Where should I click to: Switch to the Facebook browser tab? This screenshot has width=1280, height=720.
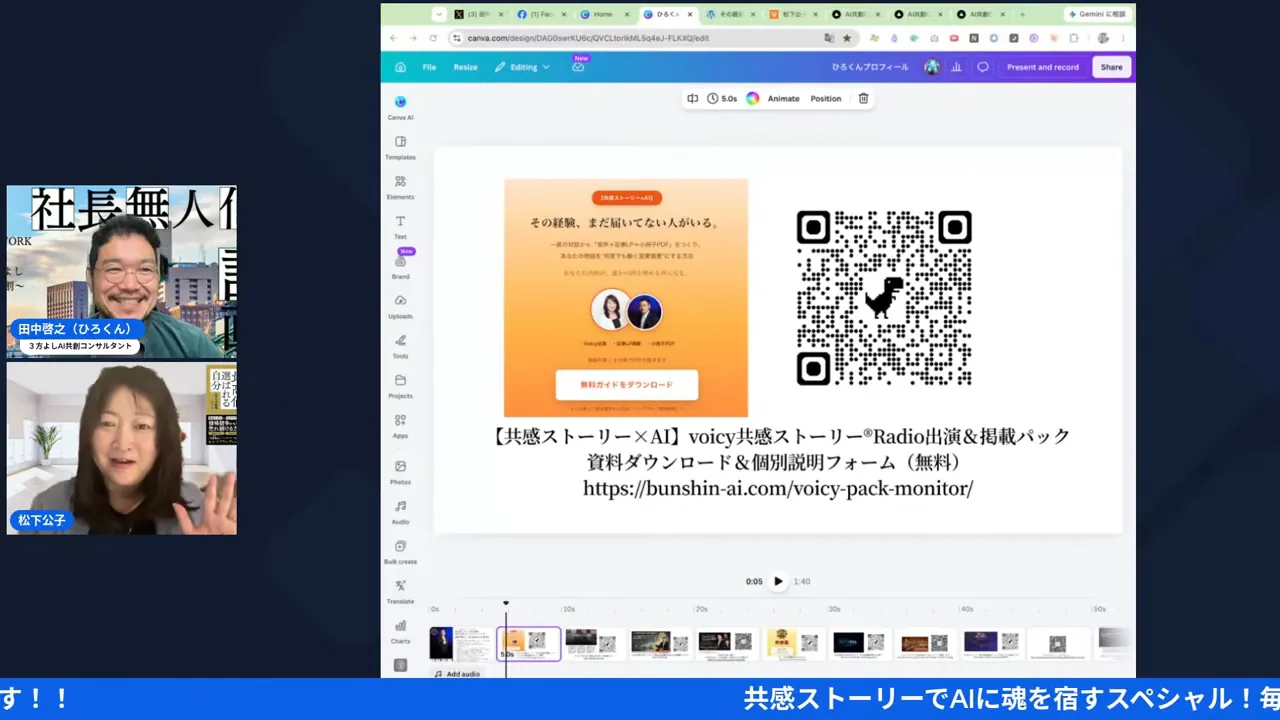click(x=541, y=14)
